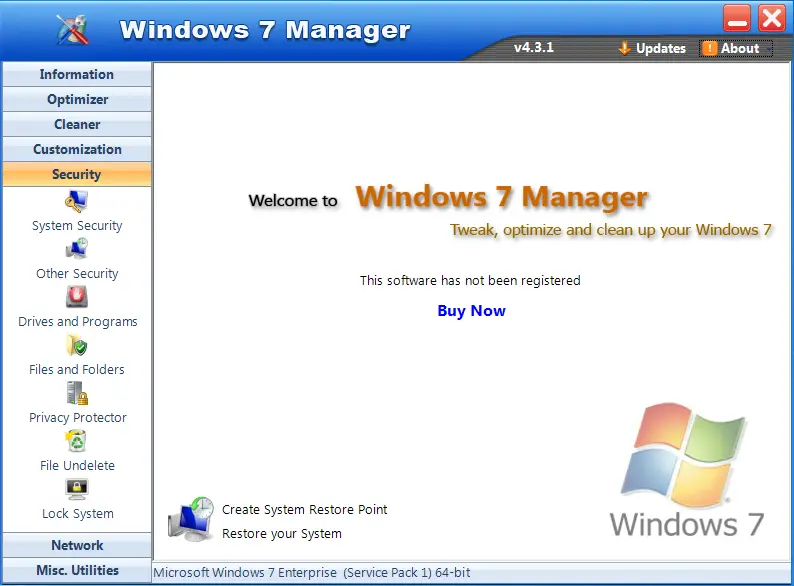Open the Drives and Programs icon
794x586 pixels.
[76, 297]
